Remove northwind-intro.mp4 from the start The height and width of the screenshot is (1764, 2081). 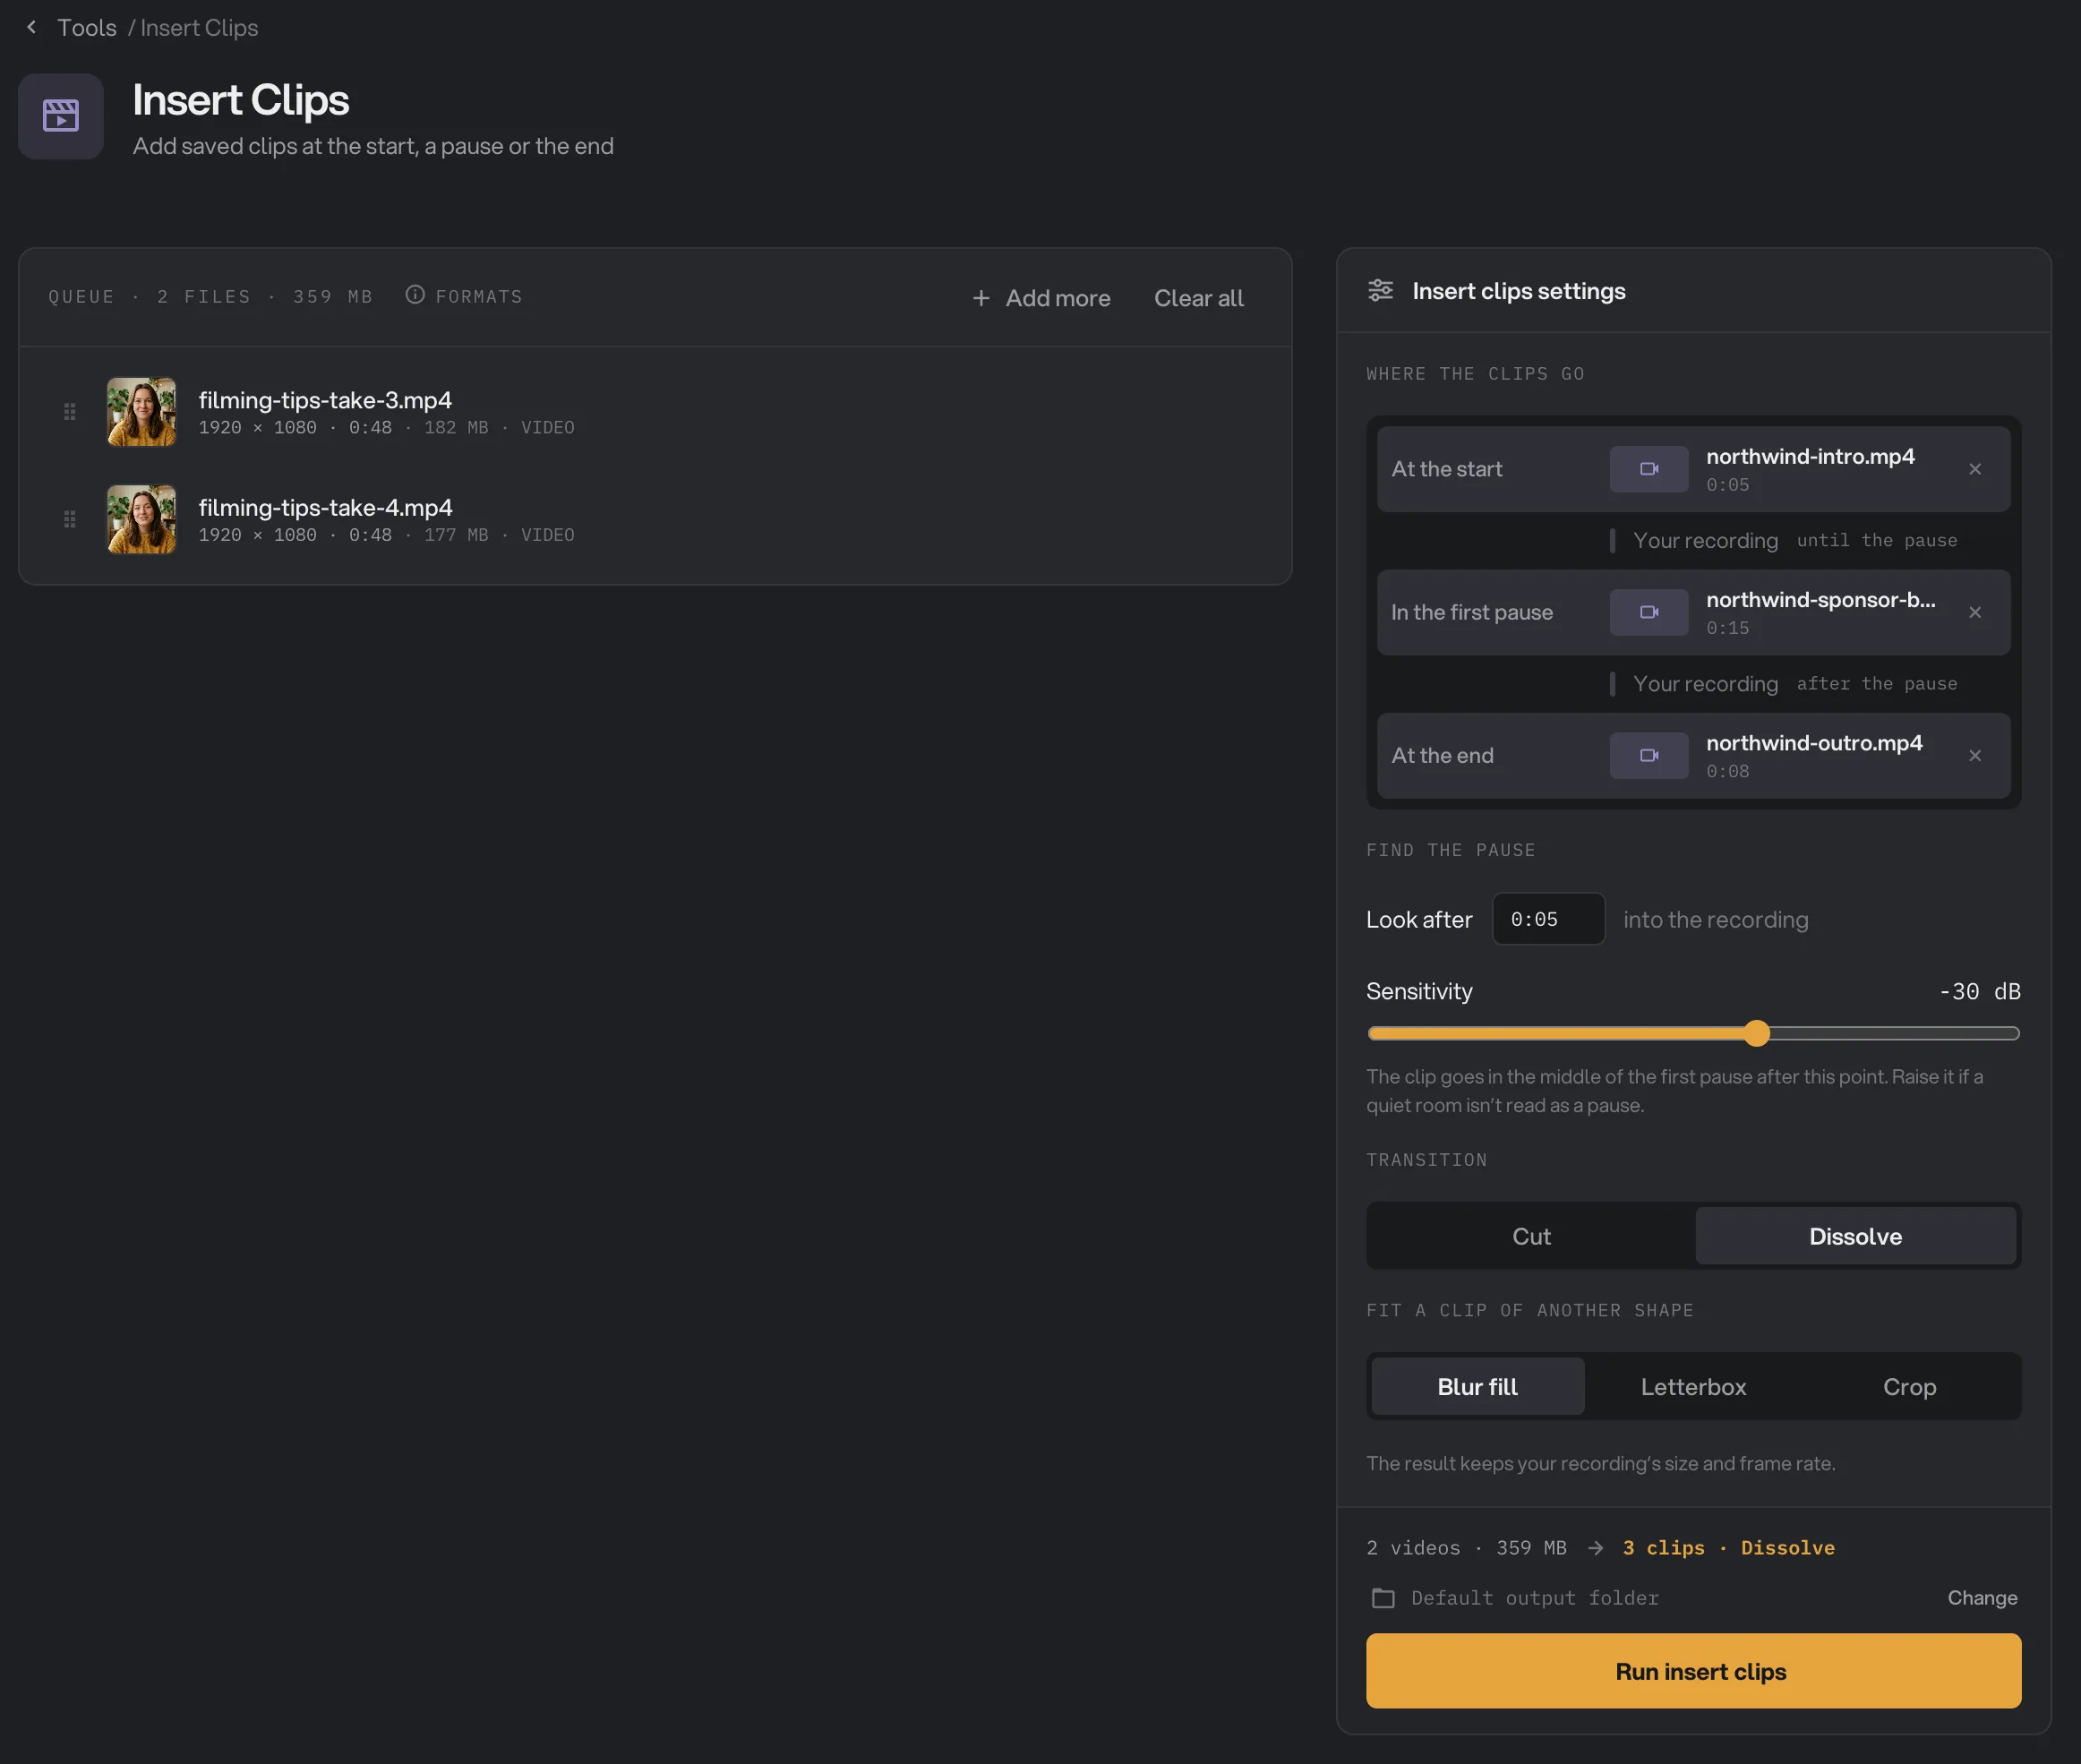click(x=1975, y=469)
